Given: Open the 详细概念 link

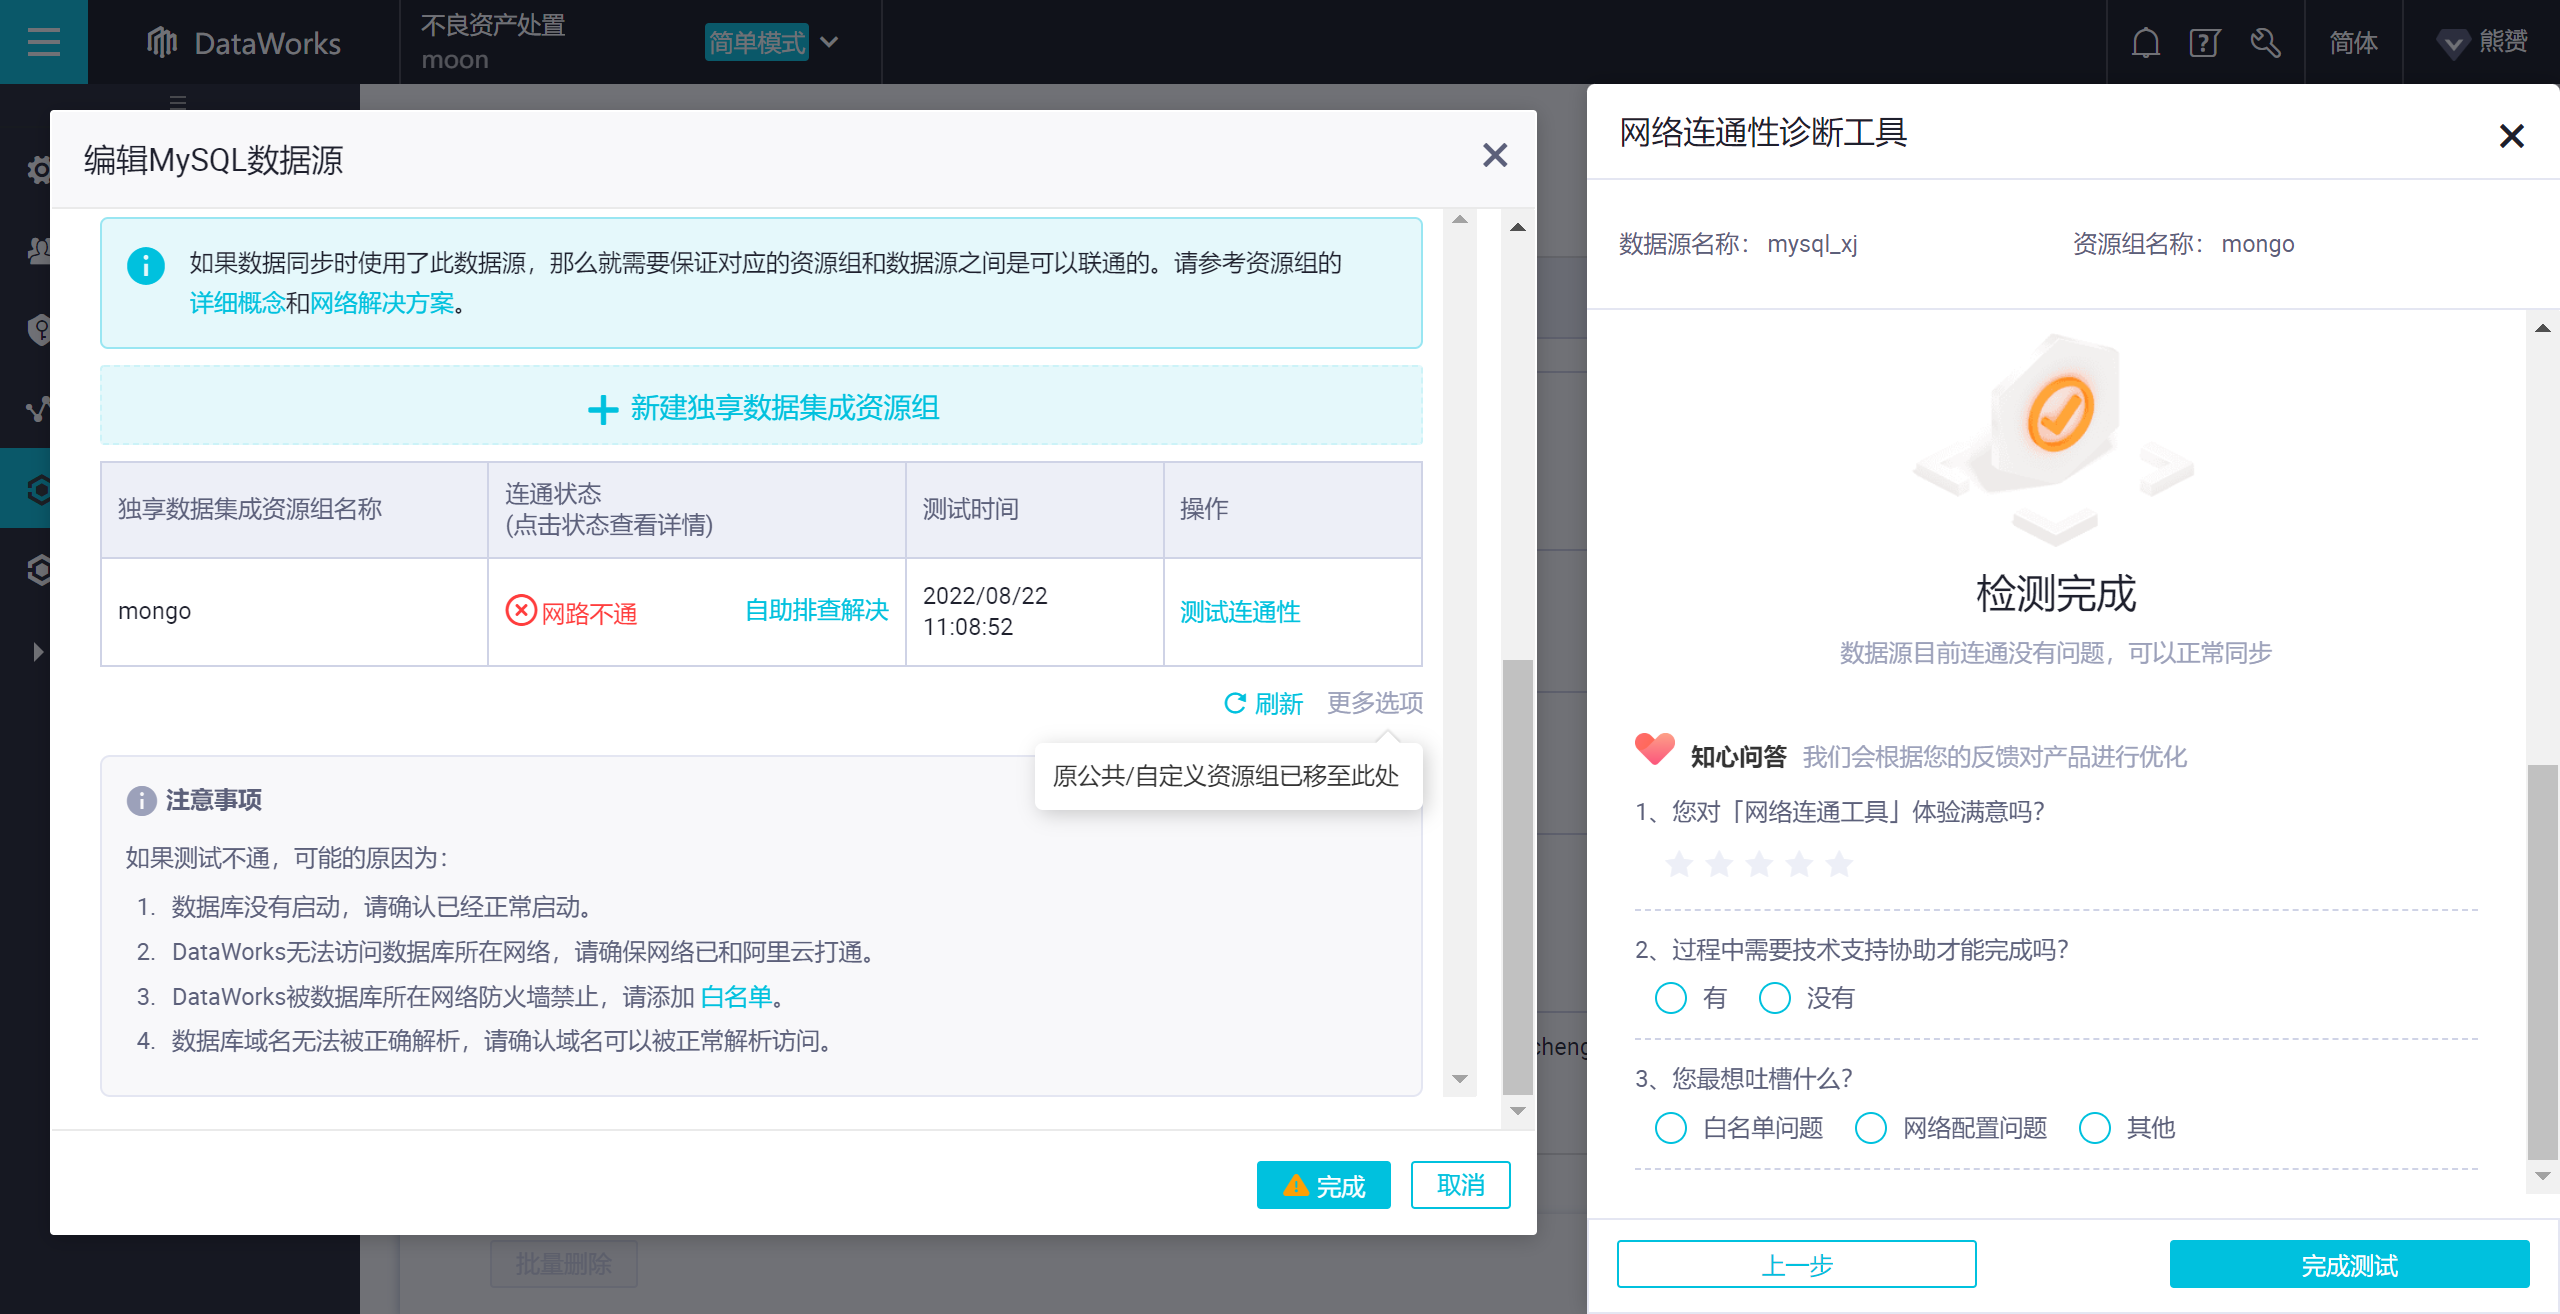Looking at the screenshot, I should (237, 303).
